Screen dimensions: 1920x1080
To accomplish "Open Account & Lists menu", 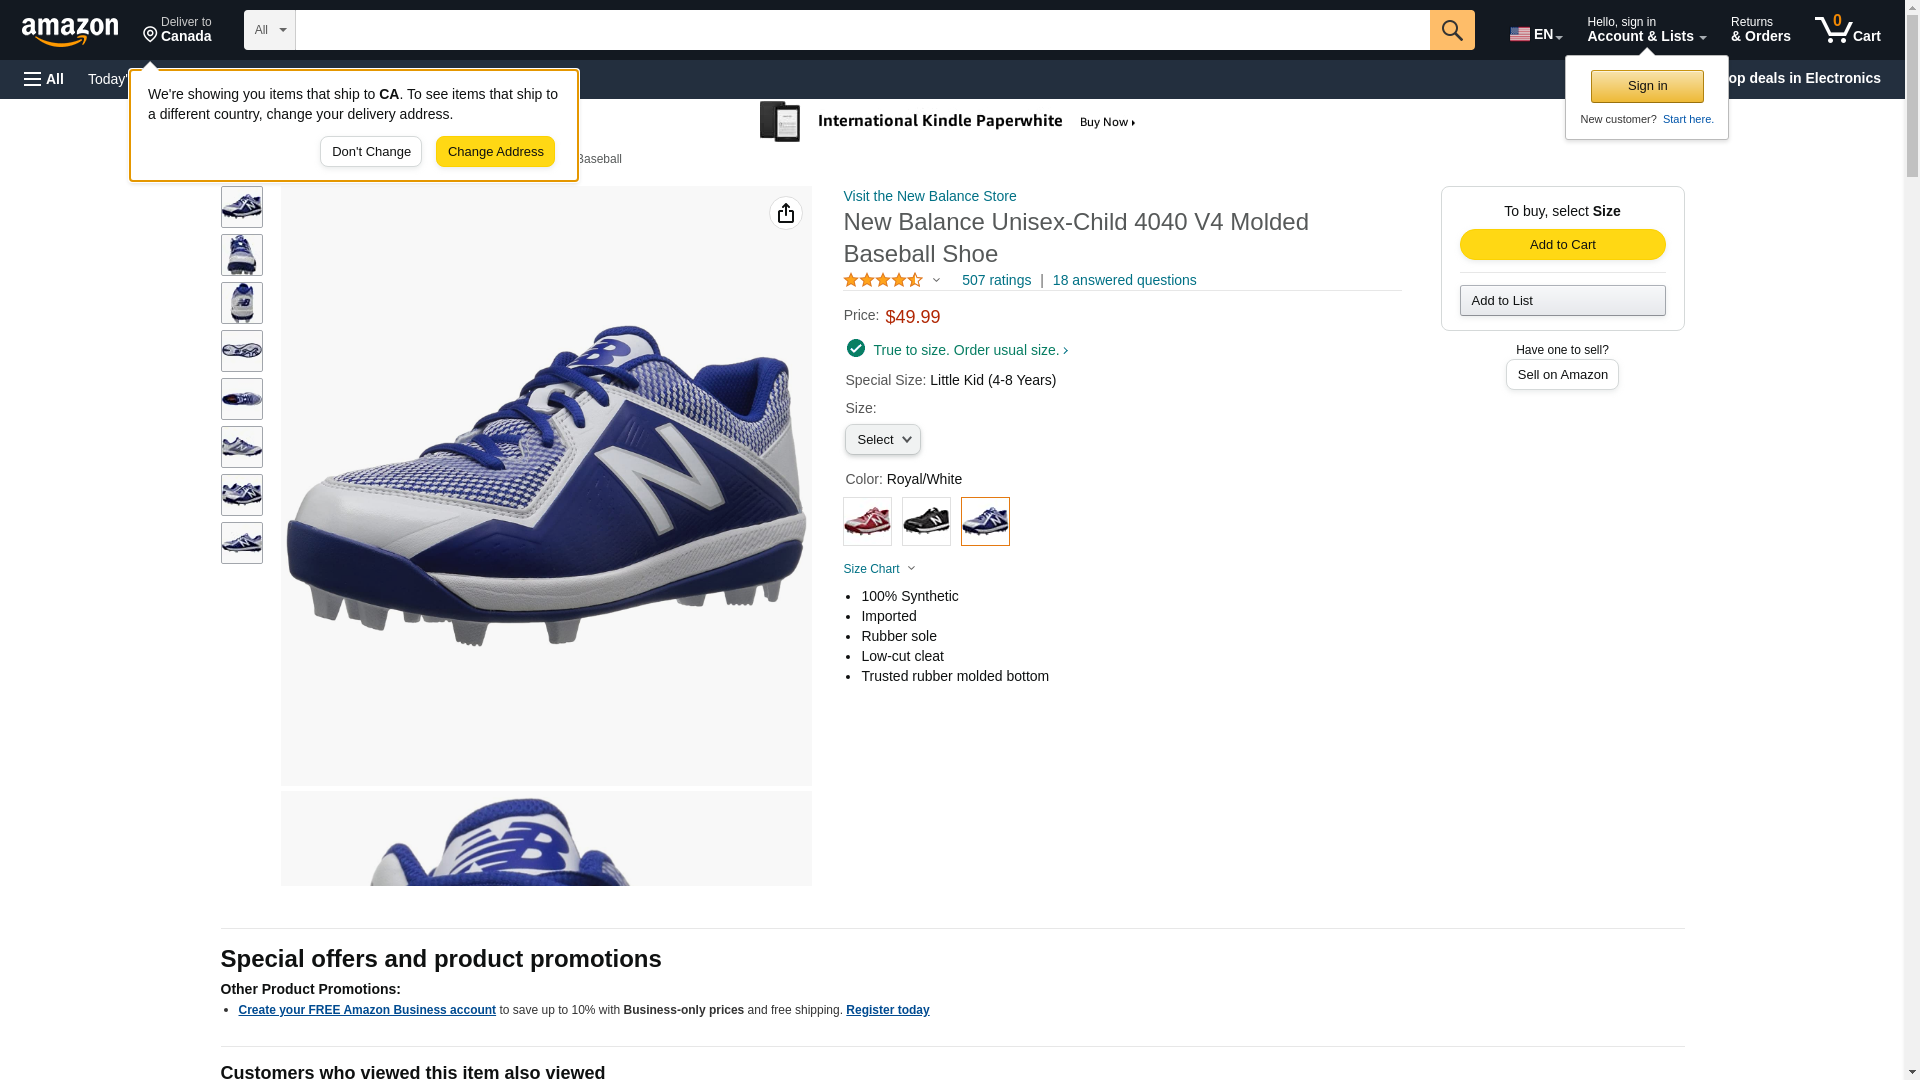I will (x=1645, y=30).
